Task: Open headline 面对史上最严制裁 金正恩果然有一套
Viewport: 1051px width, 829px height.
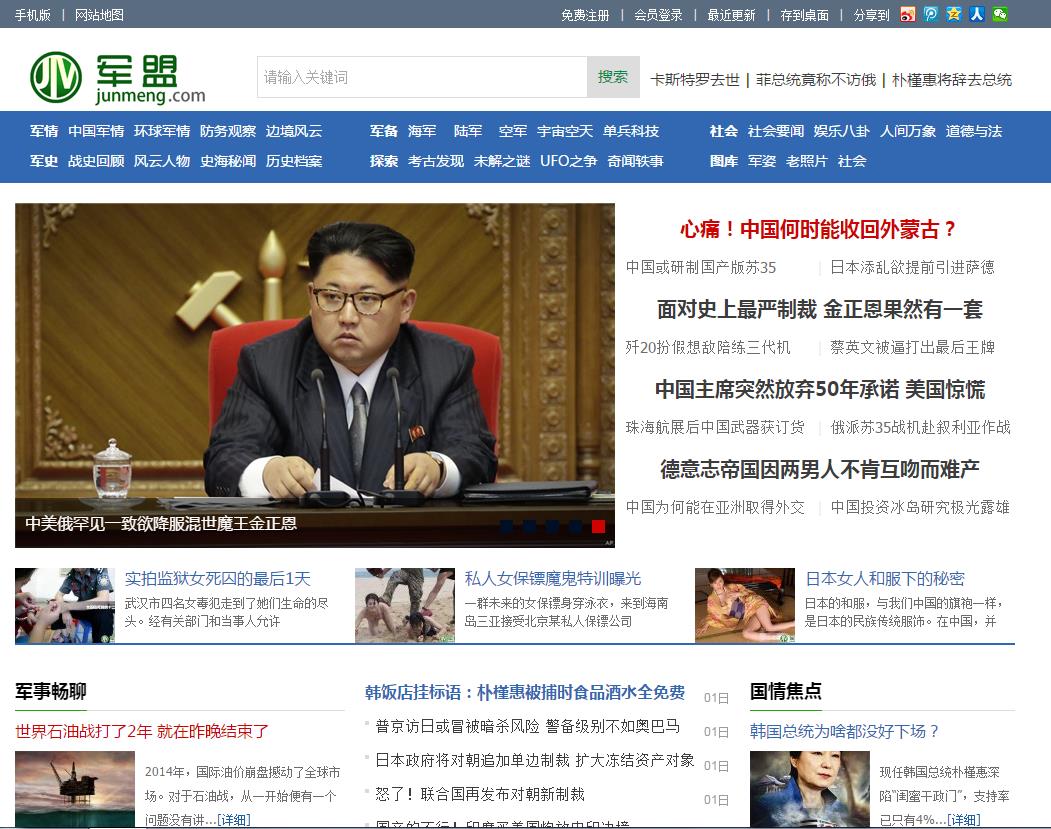Action: pyautogui.click(x=820, y=310)
